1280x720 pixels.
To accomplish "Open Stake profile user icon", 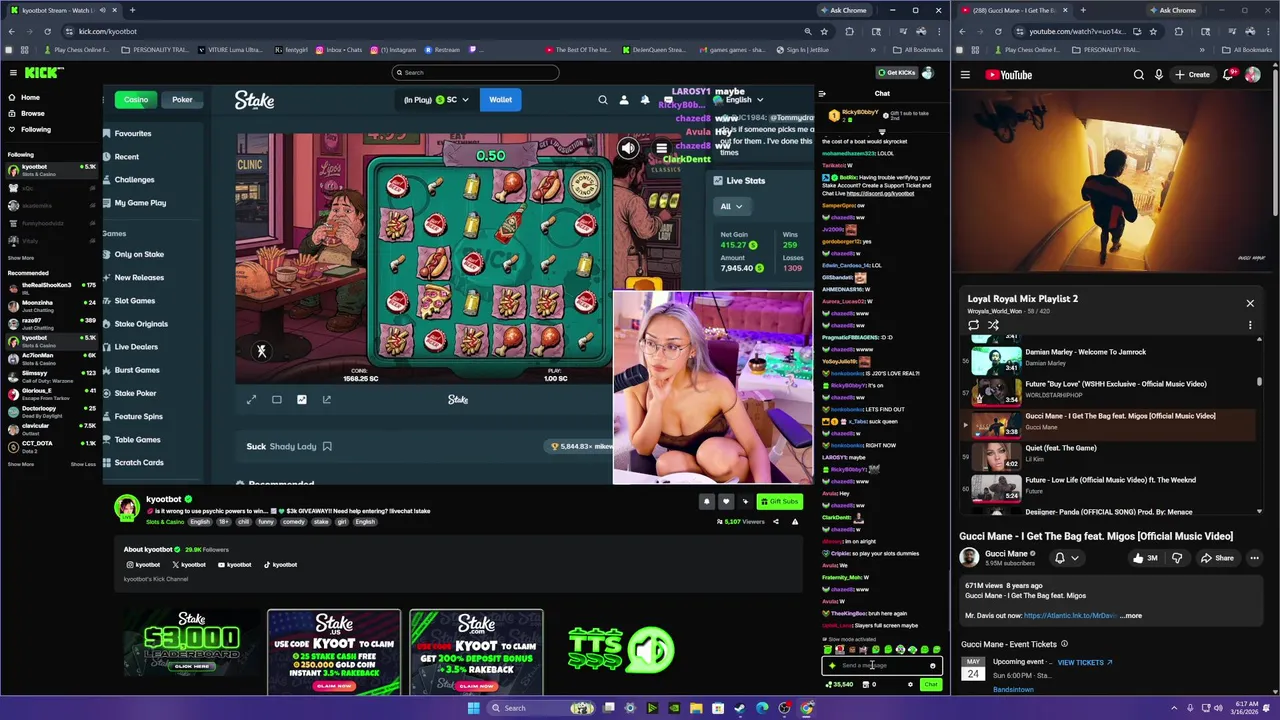I will pos(623,100).
